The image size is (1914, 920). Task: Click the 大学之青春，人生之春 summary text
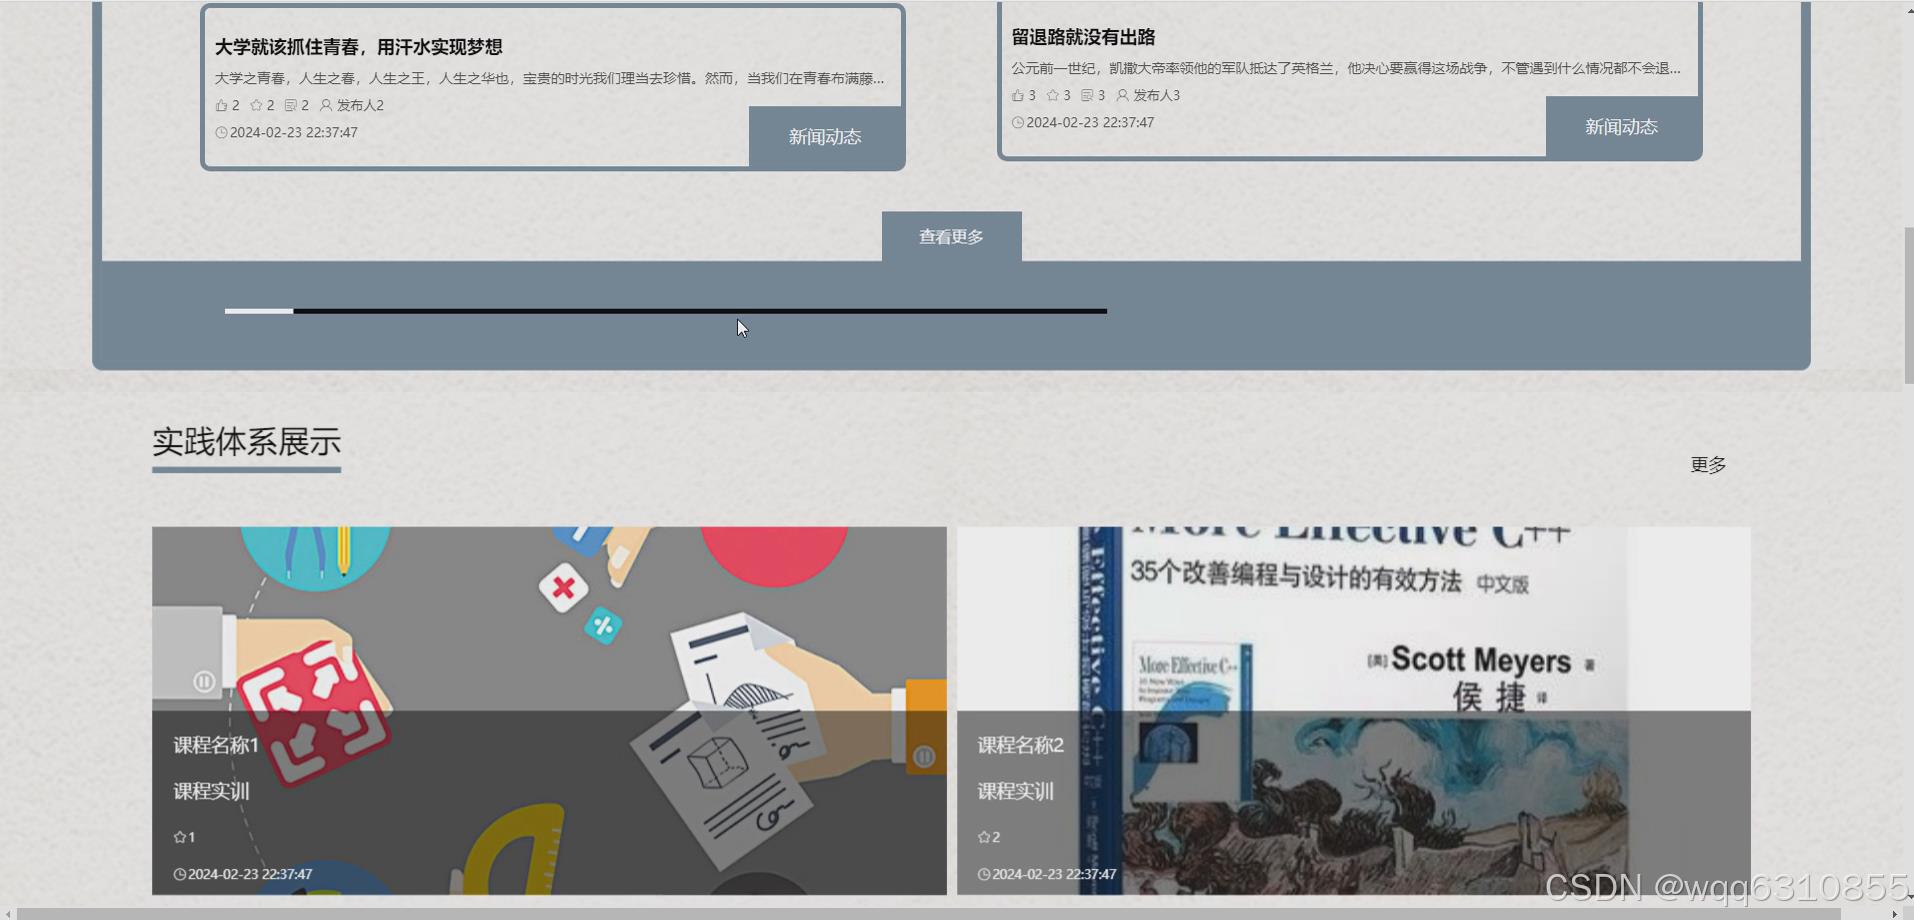pos(549,78)
